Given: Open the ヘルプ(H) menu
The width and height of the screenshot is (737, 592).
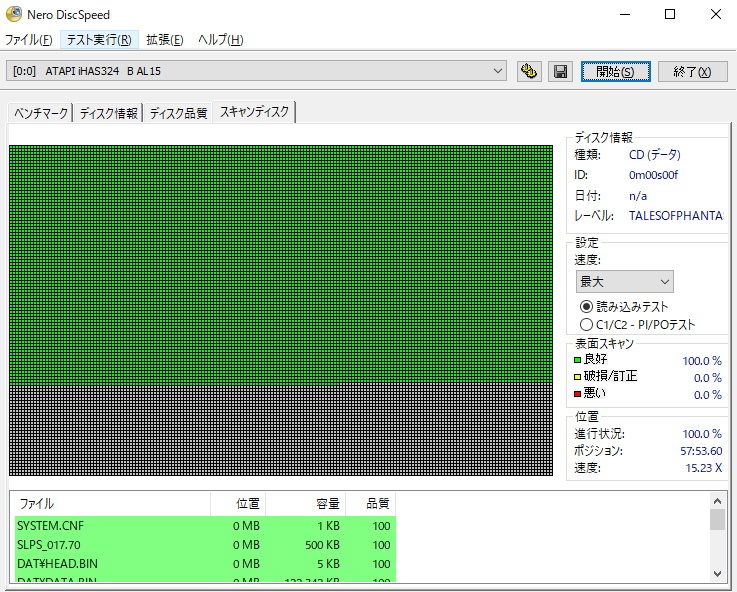Looking at the screenshot, I should coord(220,40).
